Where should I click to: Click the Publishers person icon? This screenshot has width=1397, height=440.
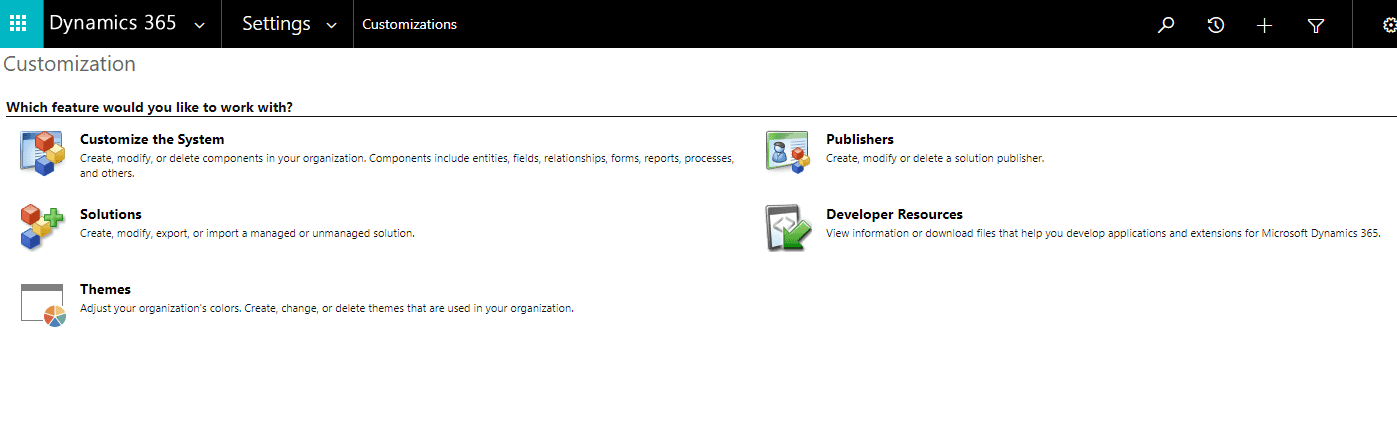coord(787,152)
